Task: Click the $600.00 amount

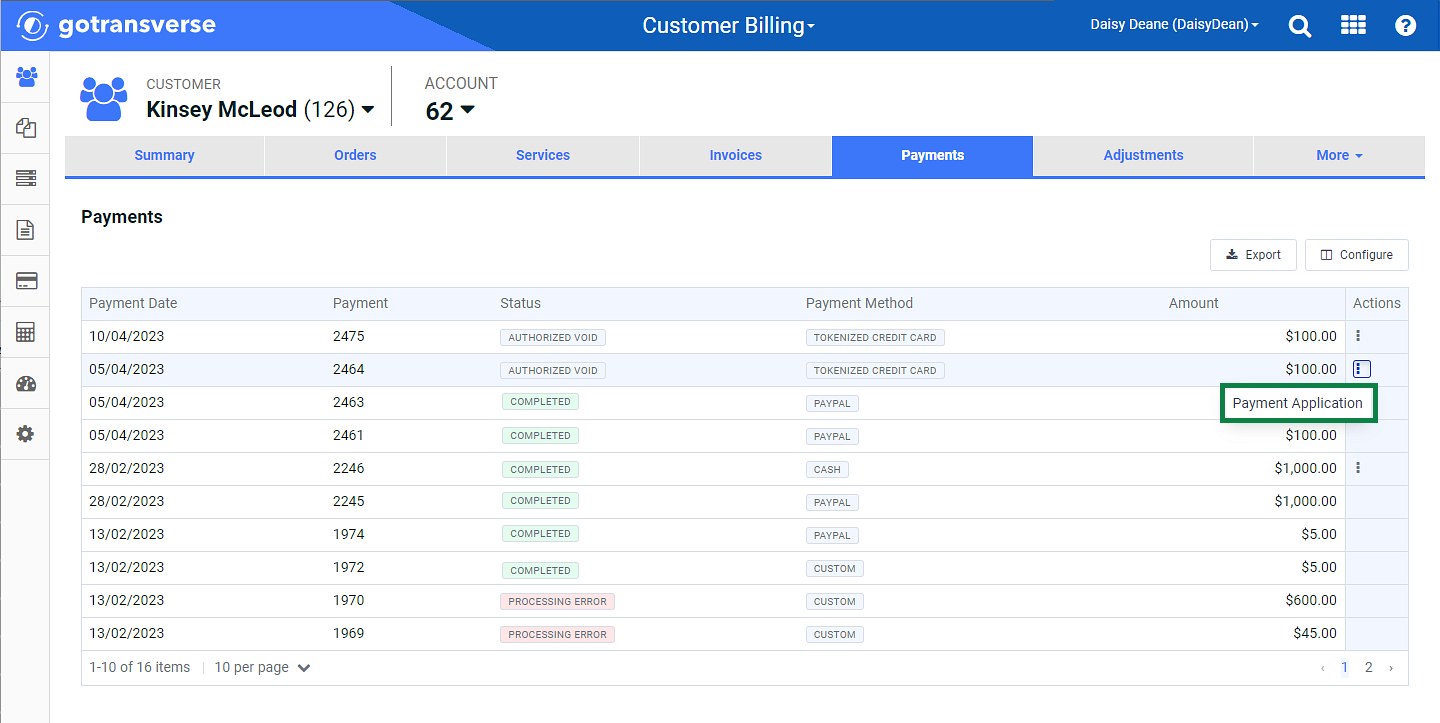Action: tap(1311, 600)
